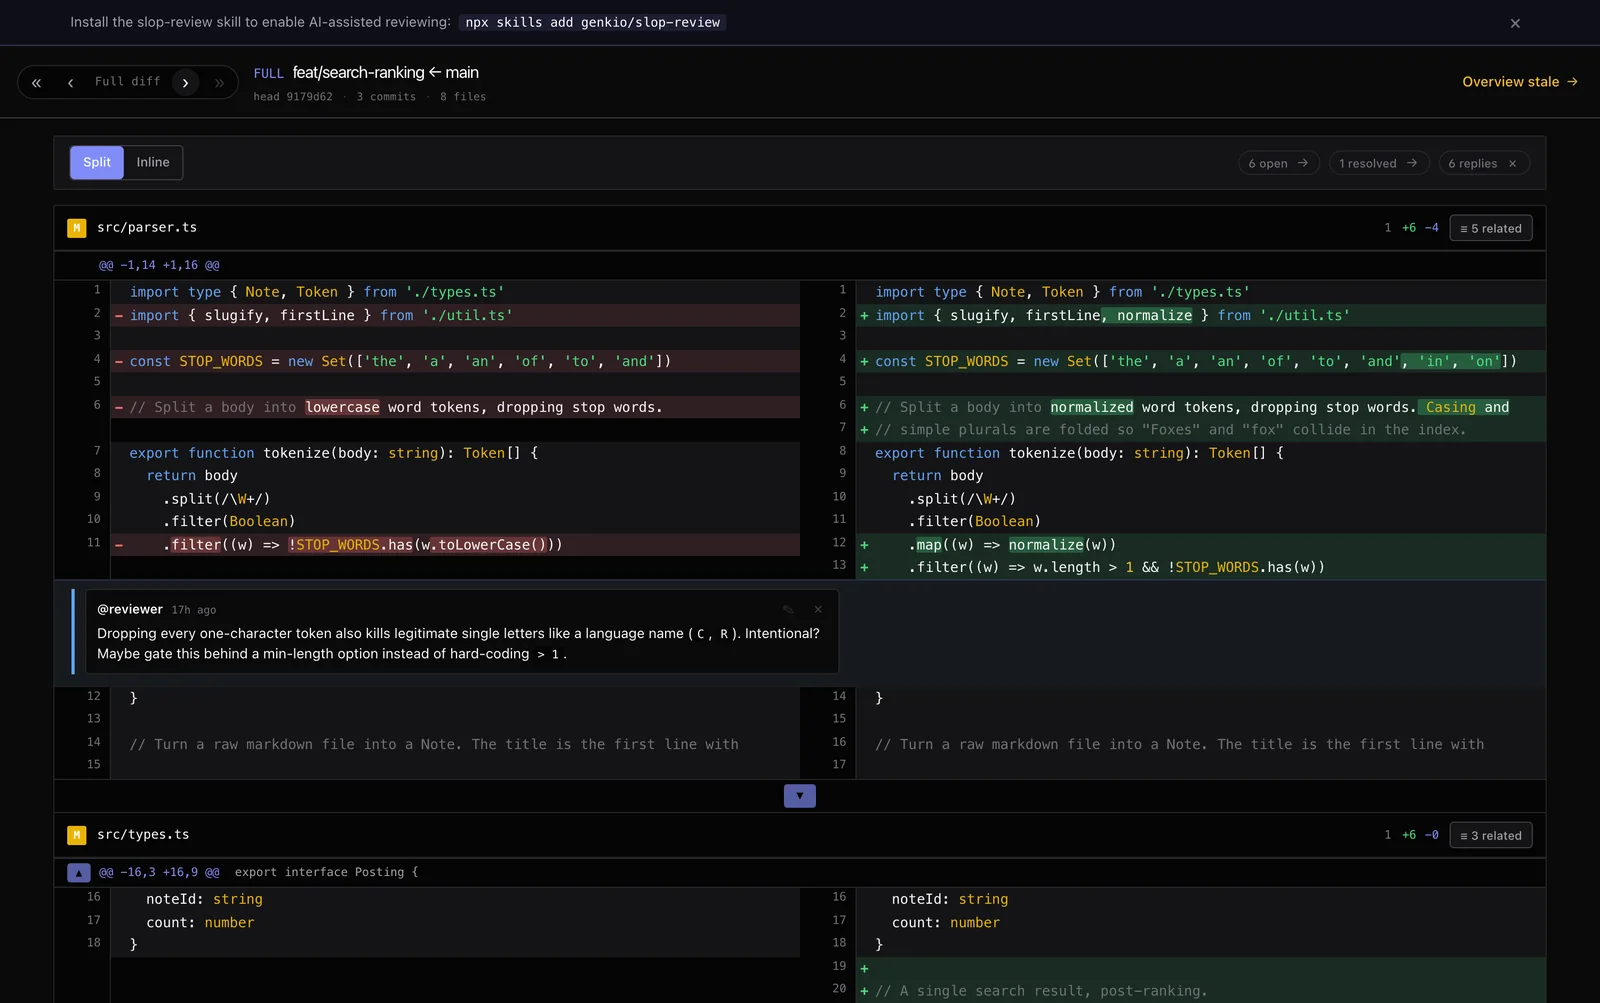
Task: Click added STOP_WORDS line on right
Action: [1201, 361]
